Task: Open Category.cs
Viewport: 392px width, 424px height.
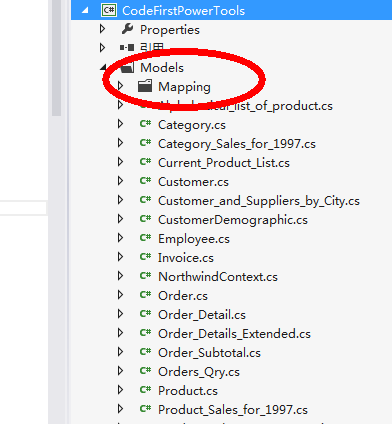Action: (192, 125)
